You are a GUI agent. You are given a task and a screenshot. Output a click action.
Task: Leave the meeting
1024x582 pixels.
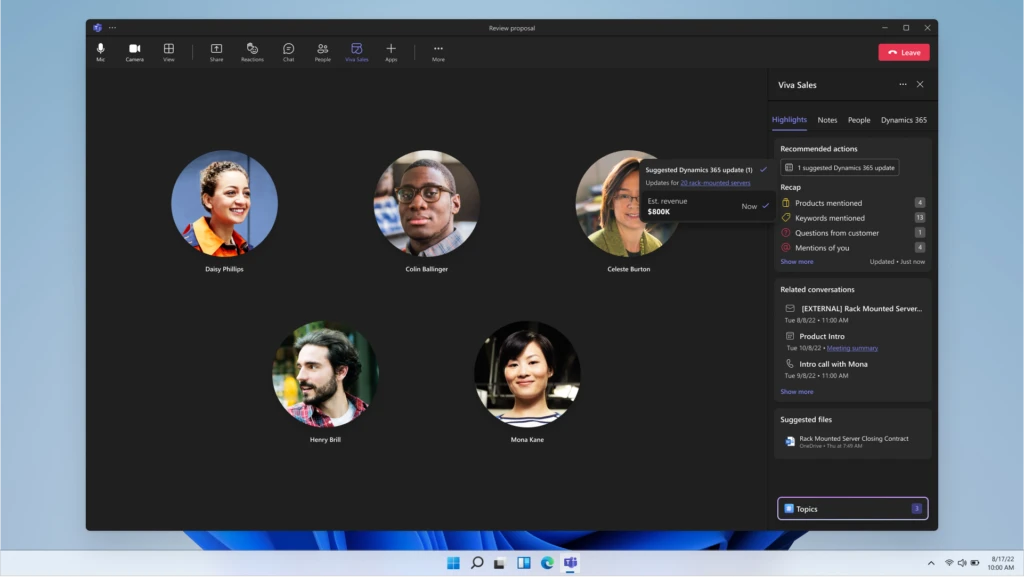903,52
